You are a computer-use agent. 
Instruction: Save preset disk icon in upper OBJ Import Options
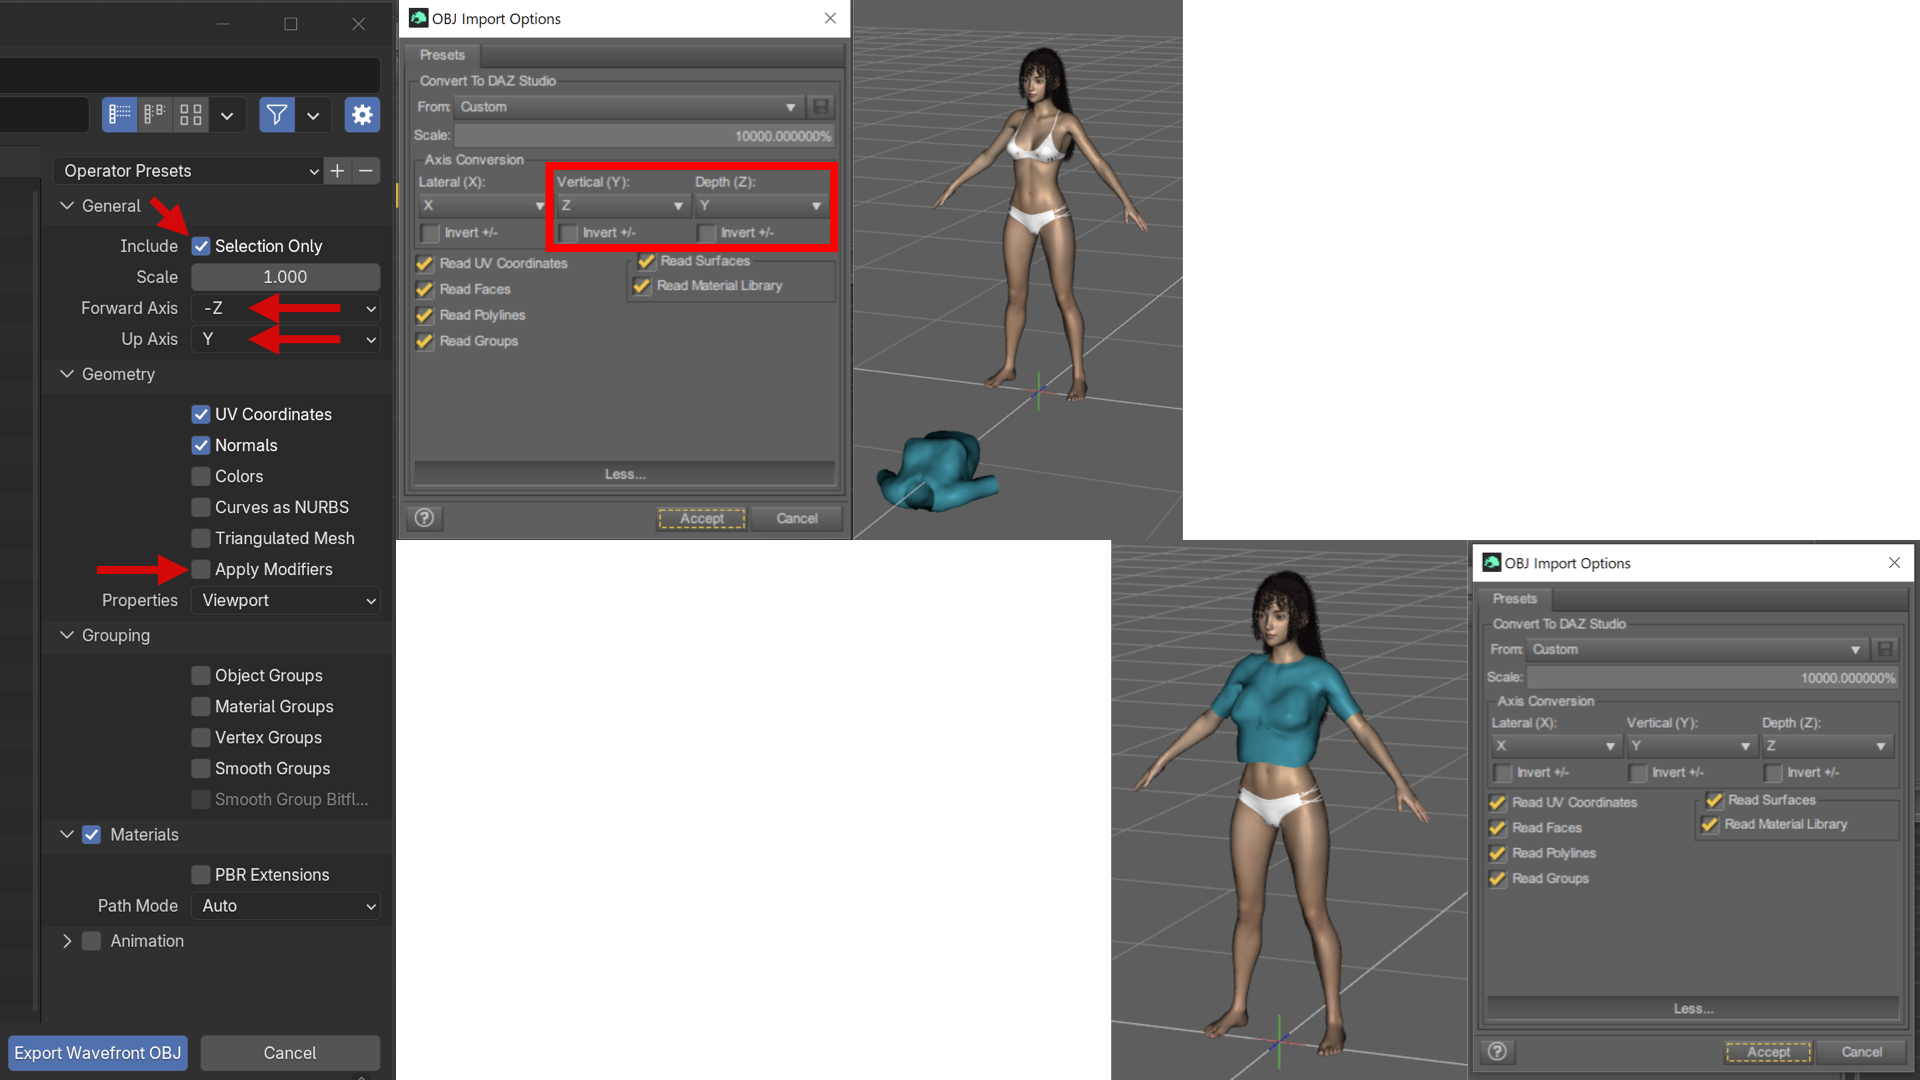(820, 107)
